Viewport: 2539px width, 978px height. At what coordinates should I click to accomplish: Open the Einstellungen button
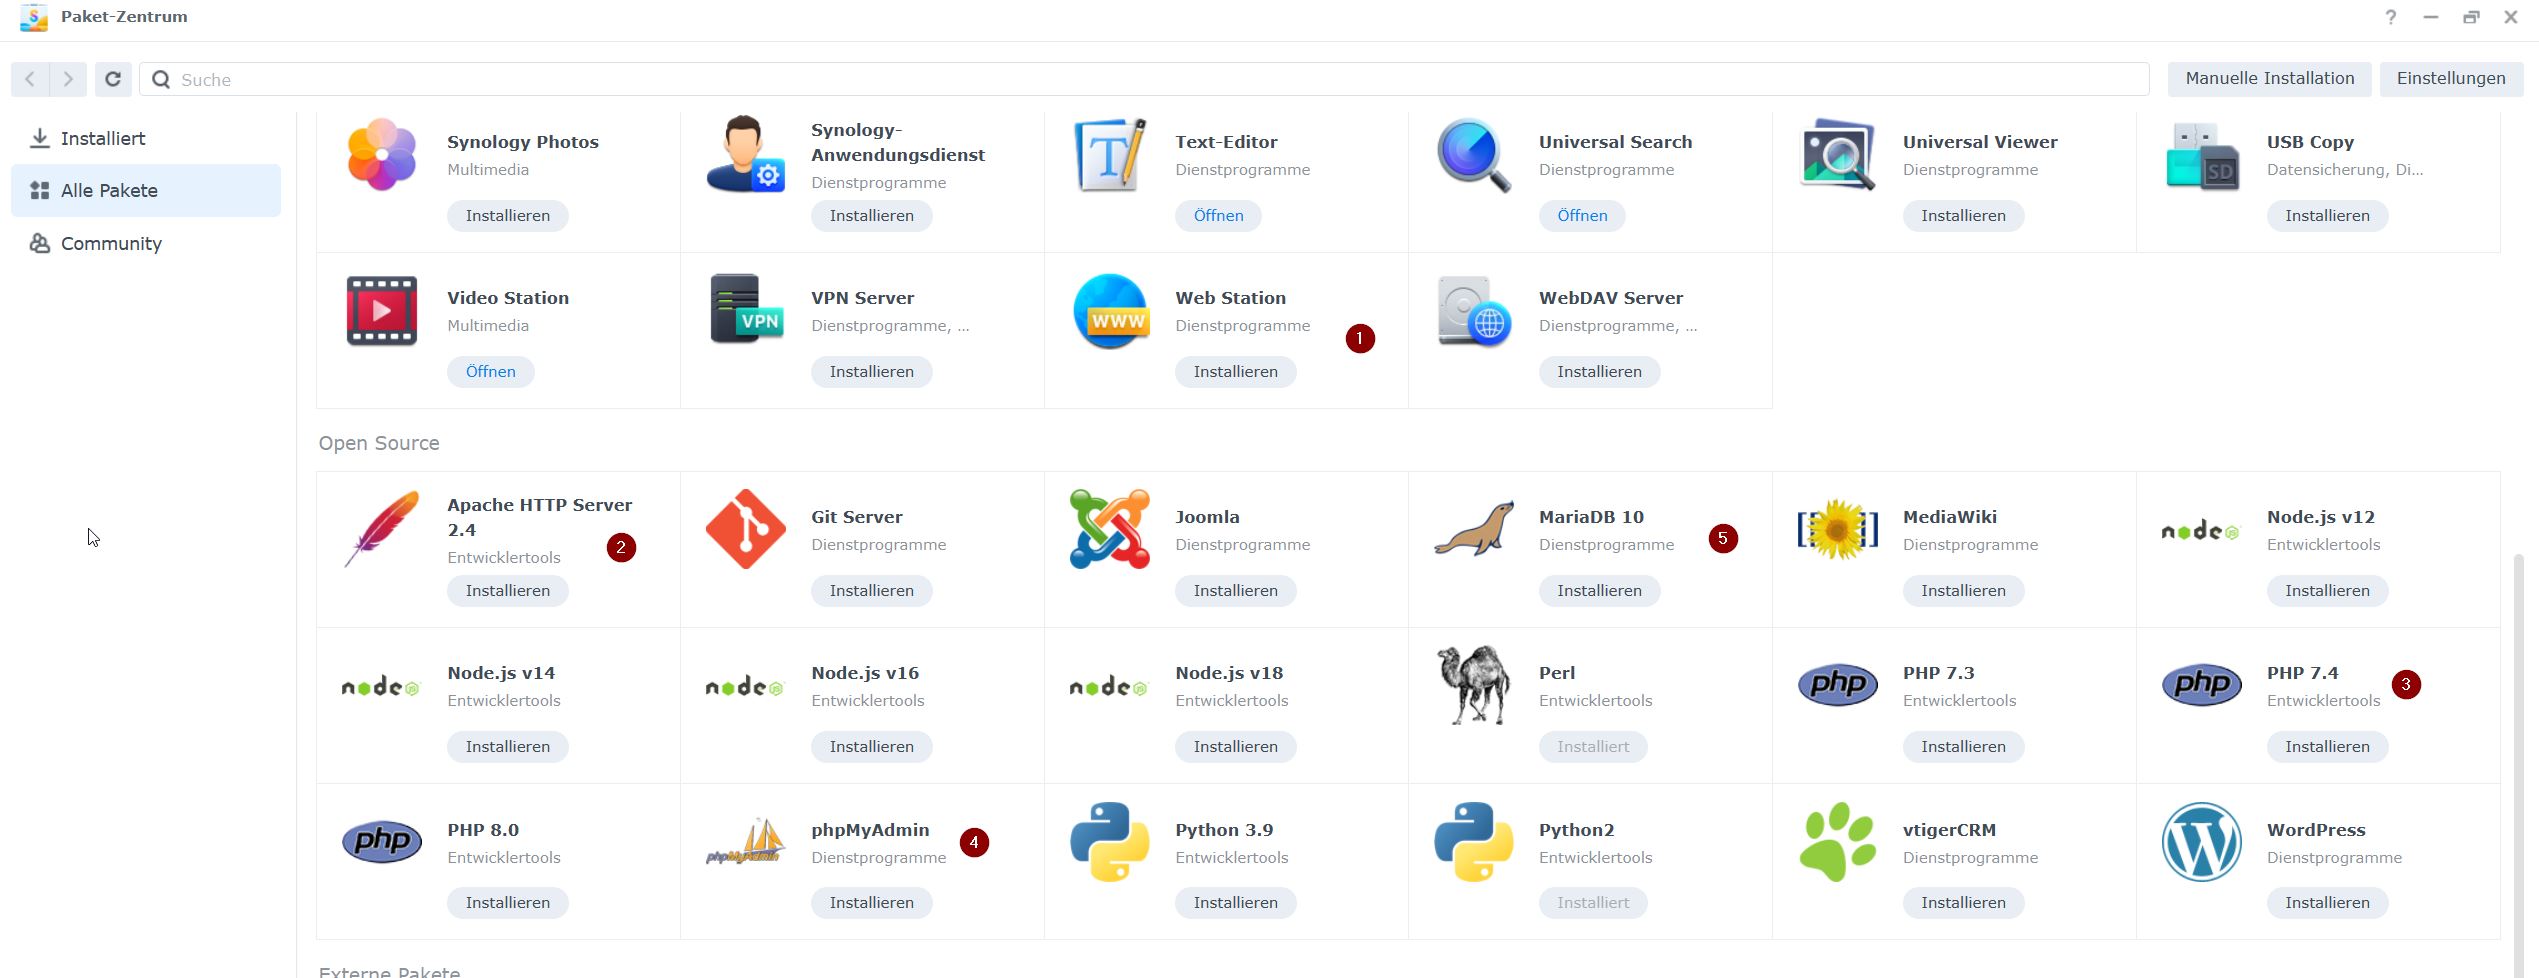tap(2451, 79)
